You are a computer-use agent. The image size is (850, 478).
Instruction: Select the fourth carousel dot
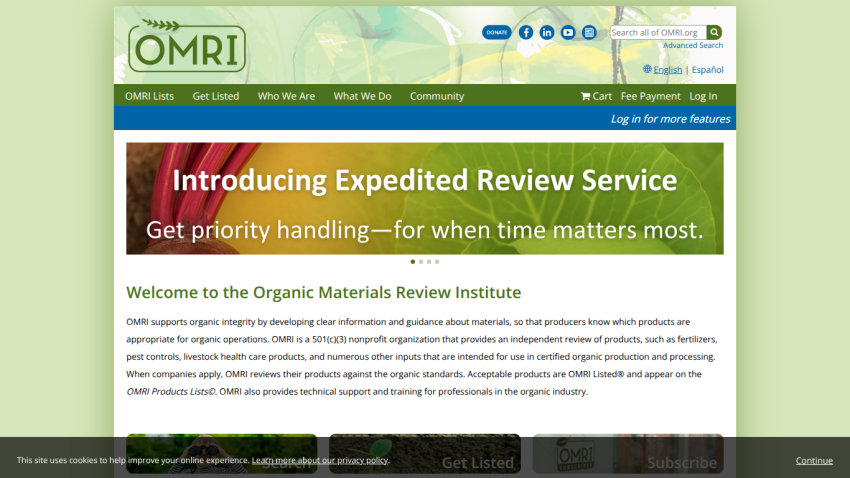point(437,262)
